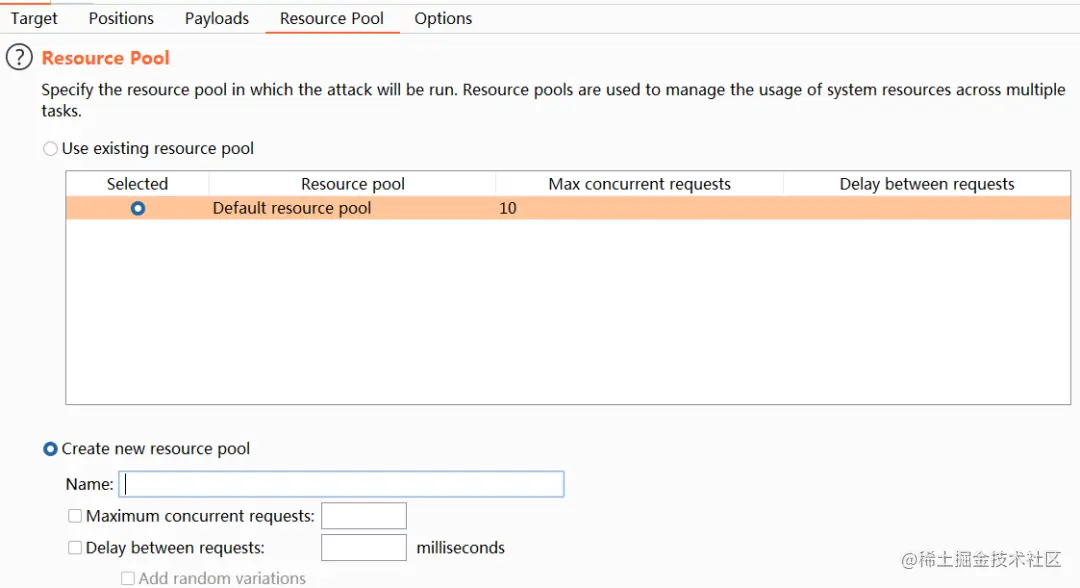This screenshot has width=1080, height=588.
Task: Choose the Default resource pool radio selector
Action: pos(138,208)
